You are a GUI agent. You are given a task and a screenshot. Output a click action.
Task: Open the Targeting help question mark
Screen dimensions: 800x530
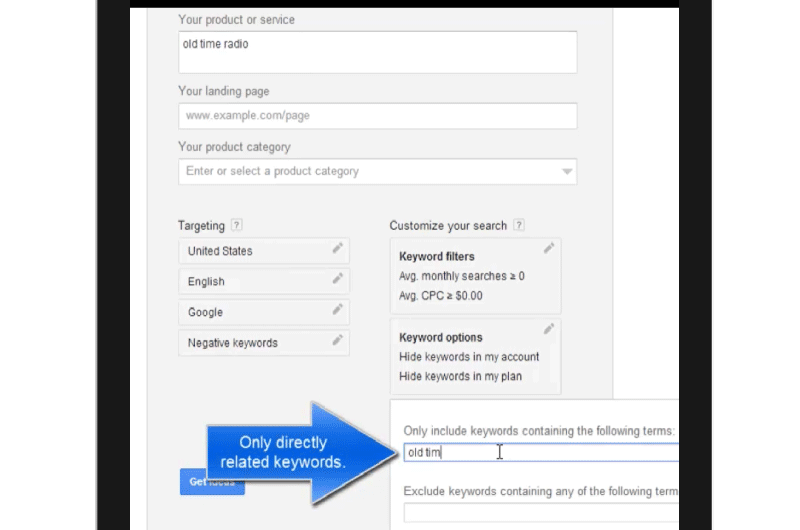pyautogui.click(x=236, y=225)
